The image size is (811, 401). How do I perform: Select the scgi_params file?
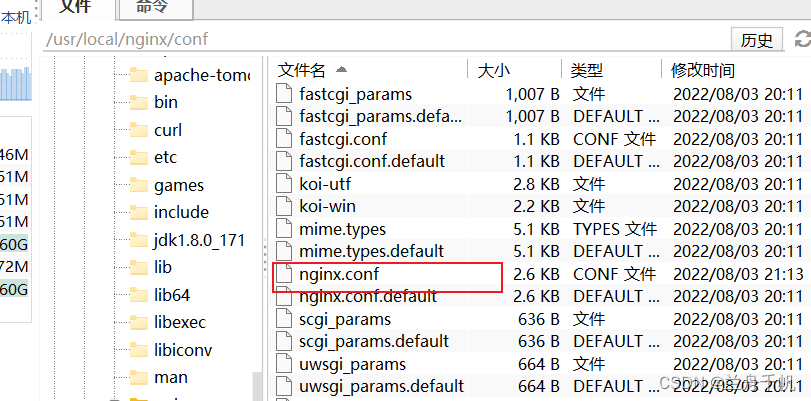[x=344, y=319]
